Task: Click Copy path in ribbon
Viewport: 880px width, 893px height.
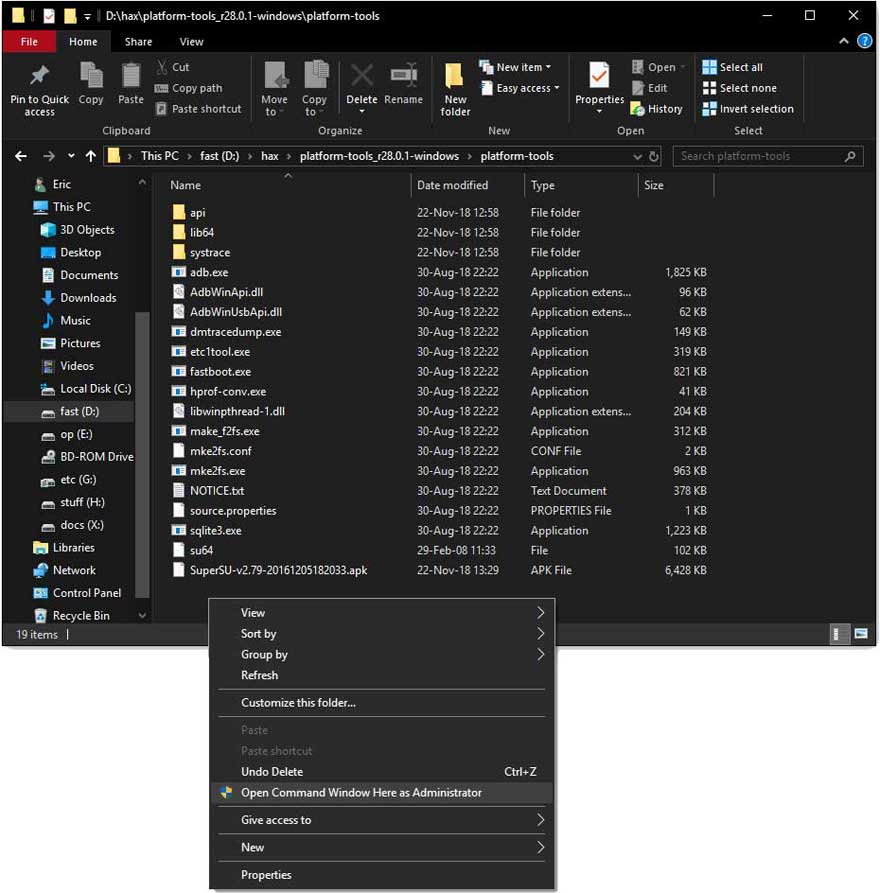Action: pos(189,88)
